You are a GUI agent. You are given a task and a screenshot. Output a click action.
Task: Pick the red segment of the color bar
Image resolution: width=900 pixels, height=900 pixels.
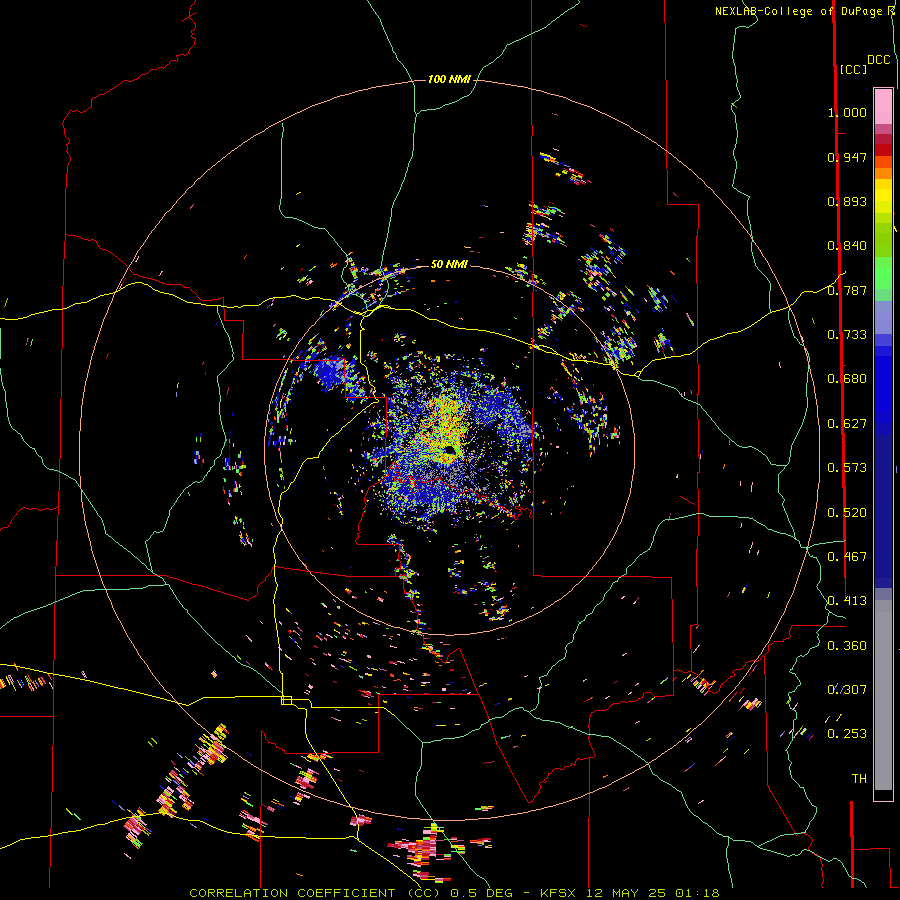point(883,150)
